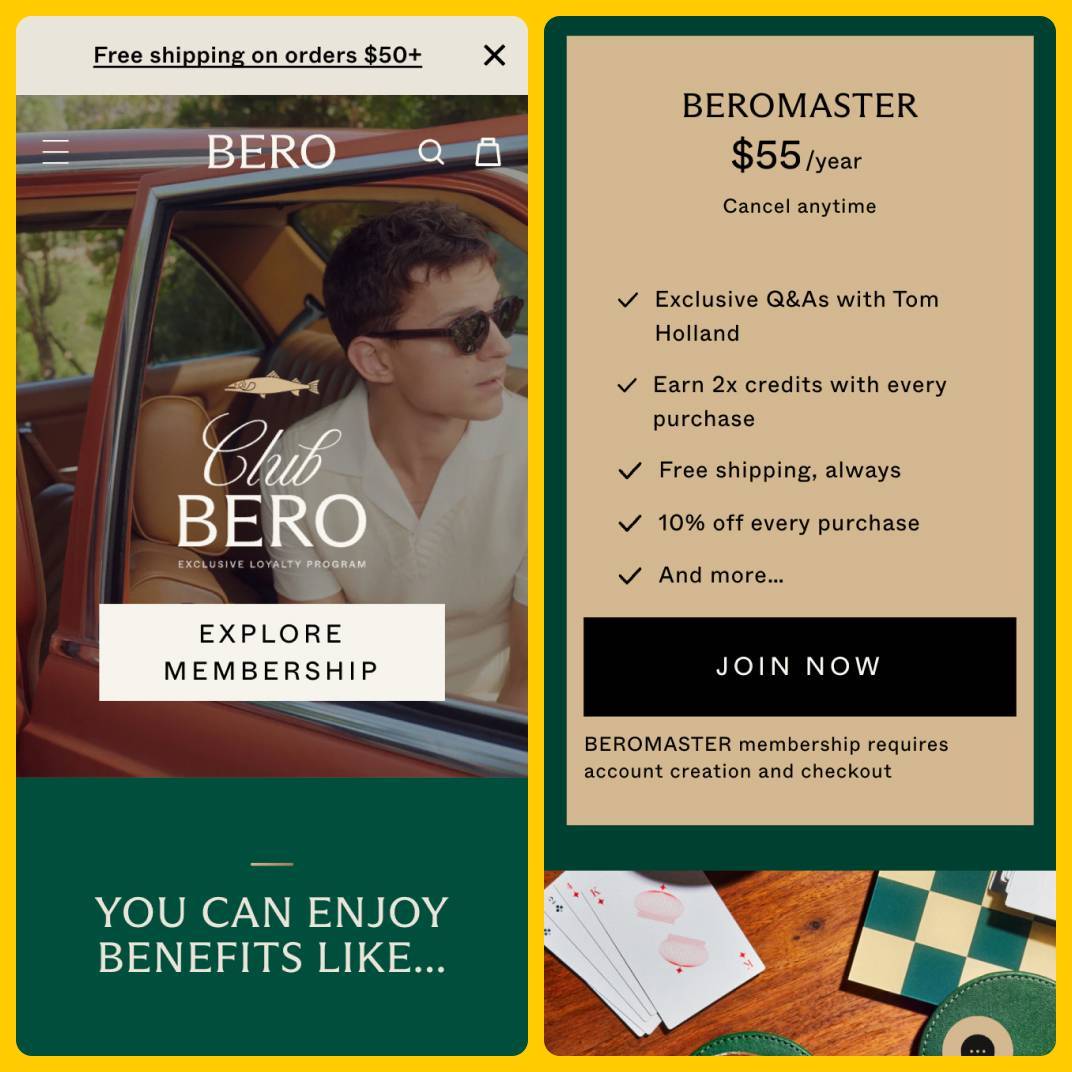Click You Can Enjoy Benefits Like heading

(272, 934)
